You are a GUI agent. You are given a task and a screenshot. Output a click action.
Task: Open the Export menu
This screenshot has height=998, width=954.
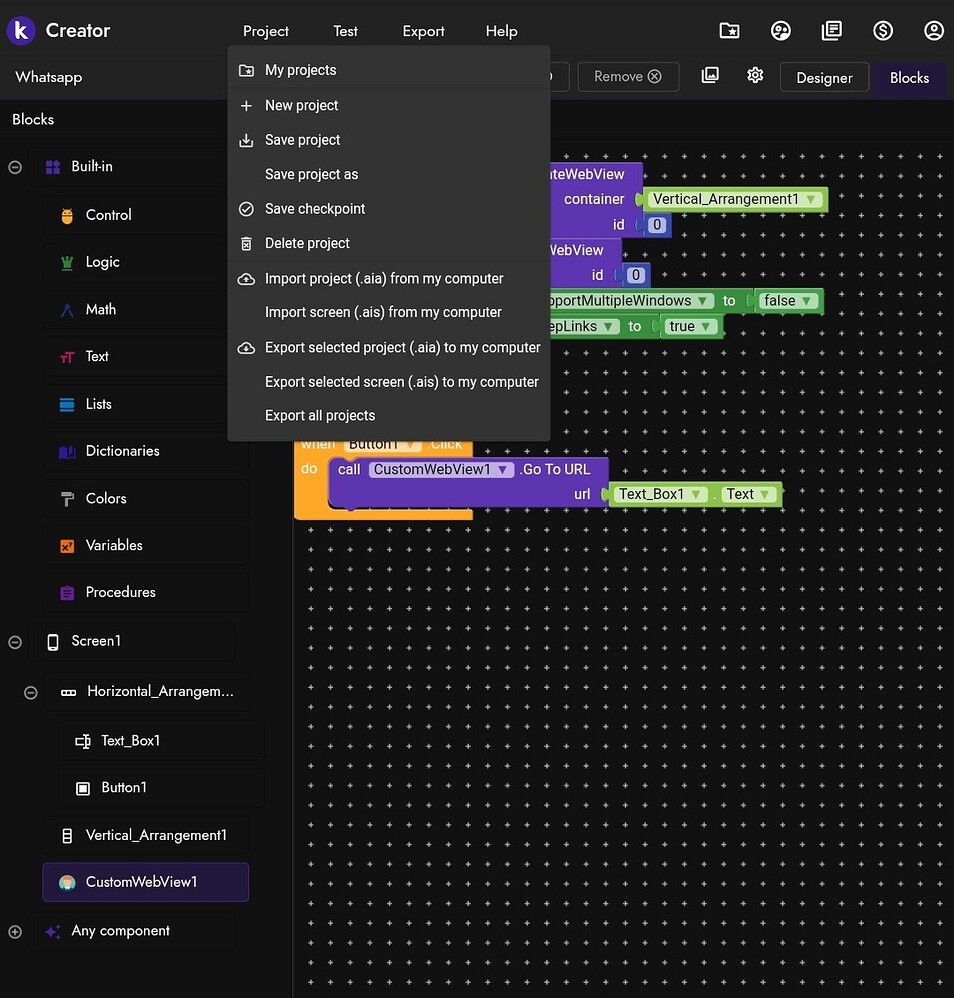[423, 31]
